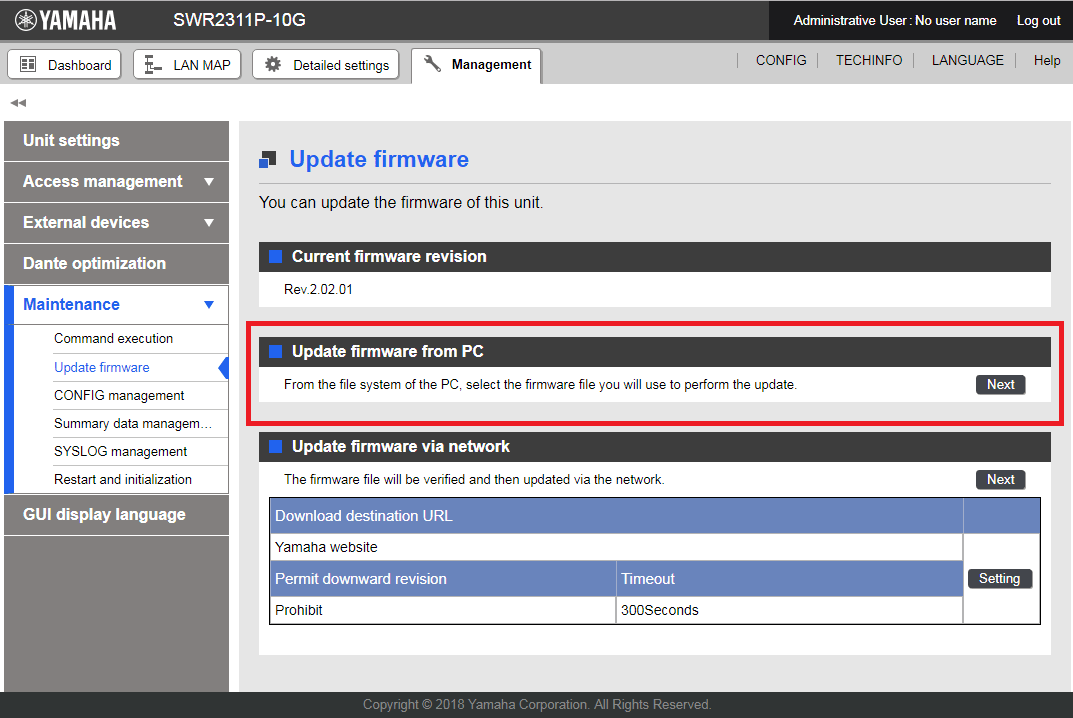The image size is (1073, 718).
Task: Select Command execution in the sidebar
Action: pos(113,339)
